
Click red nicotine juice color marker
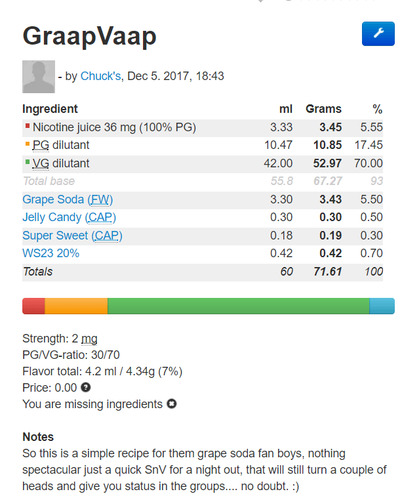(x=27, y=126)
